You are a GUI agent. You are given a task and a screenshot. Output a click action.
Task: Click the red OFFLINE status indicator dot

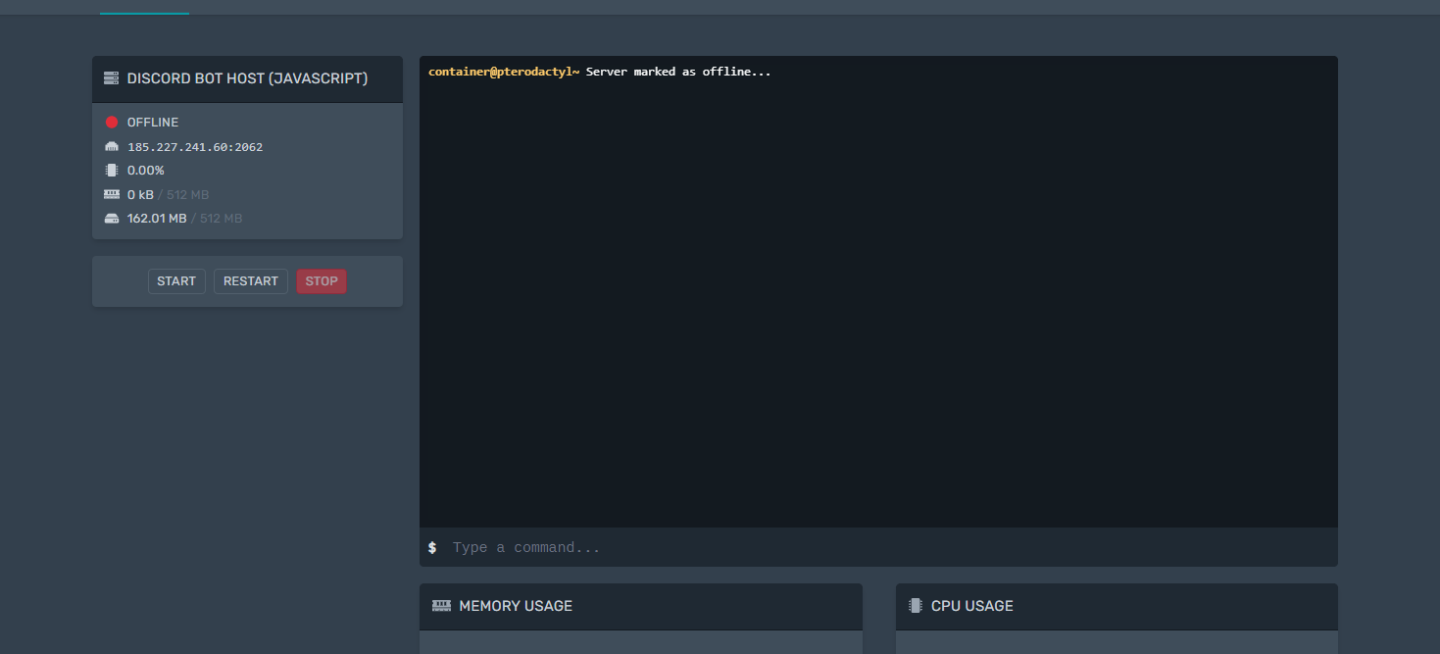pyautogui.click(x=112, y=122)
